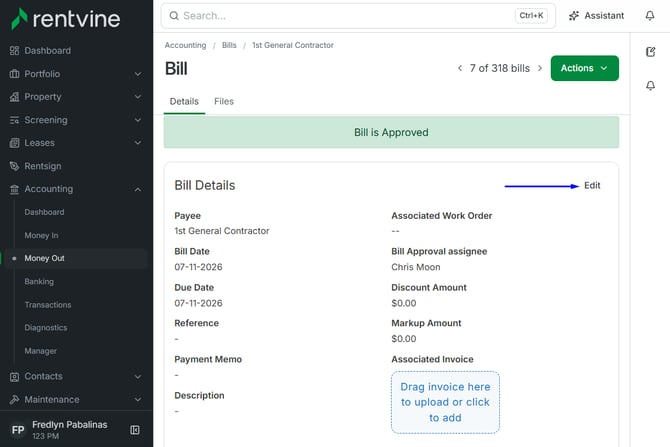Click the bell icon in right side panel
The image size is (670, 447).
[x=650, y=85]
